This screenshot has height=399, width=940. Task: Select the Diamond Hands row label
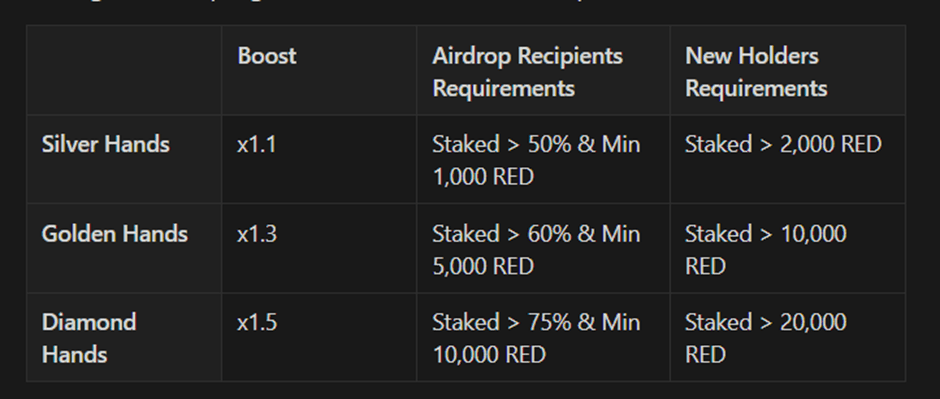tap(89, 338)
